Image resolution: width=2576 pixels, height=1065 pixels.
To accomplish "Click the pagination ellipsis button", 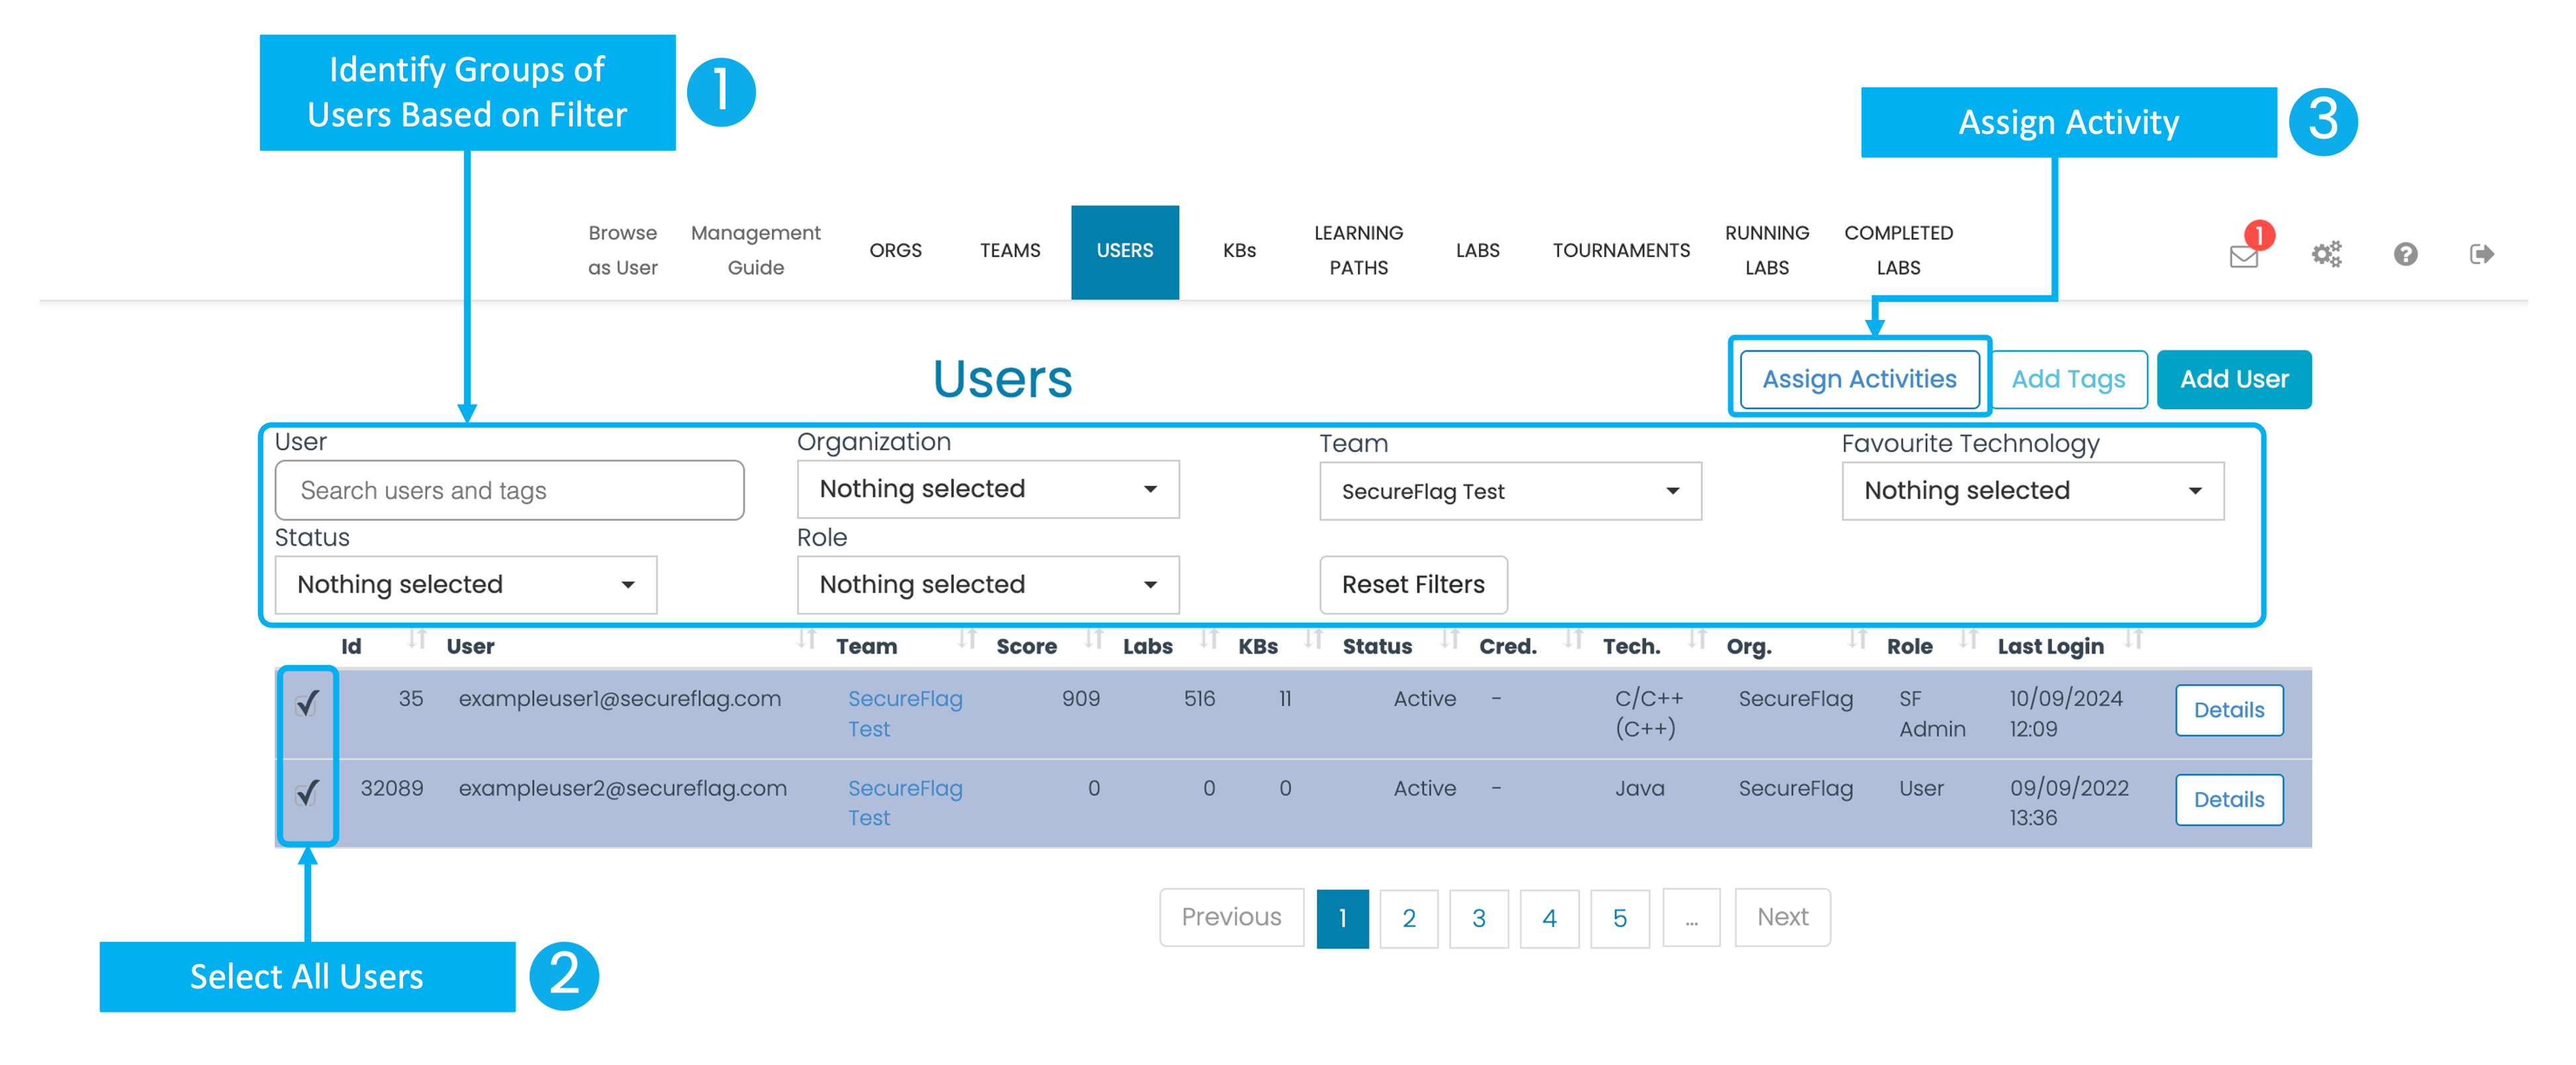I will pyautogui.click(x=1691, y=917).
